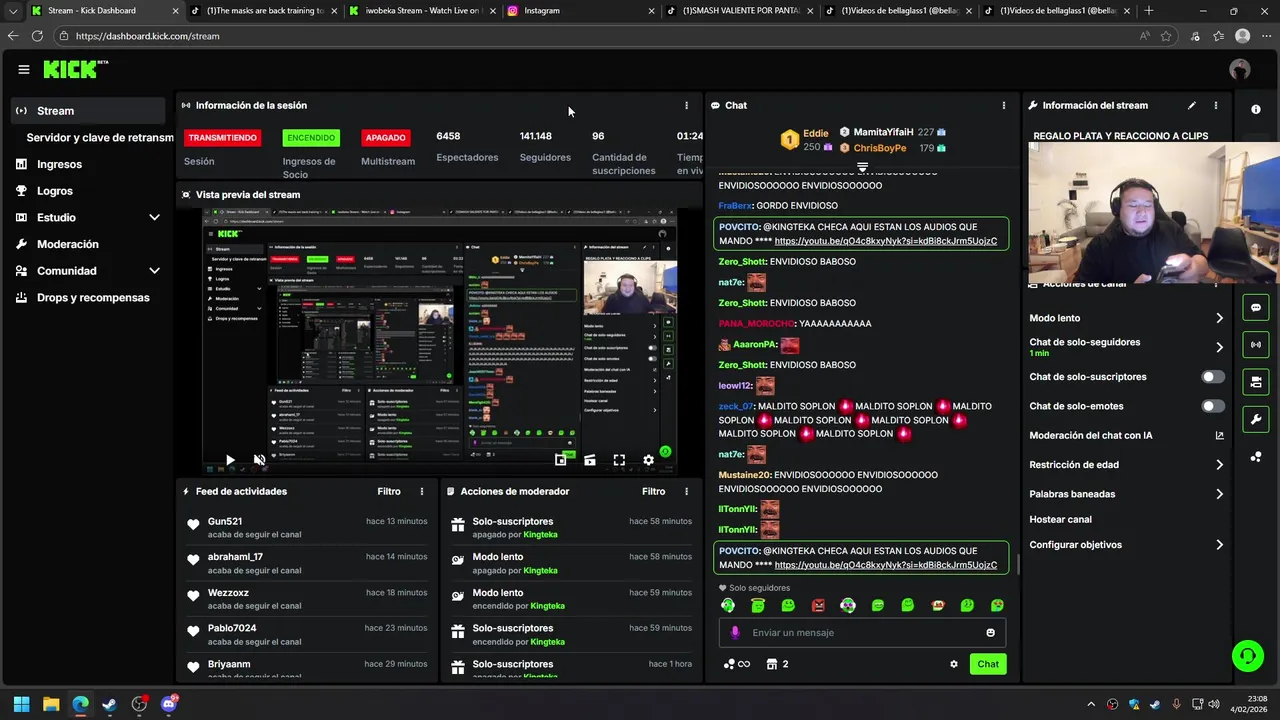Toggle the wrench icon in right rail
The height and width of the screenshot is (720, 1280).
pos(1256,418)
